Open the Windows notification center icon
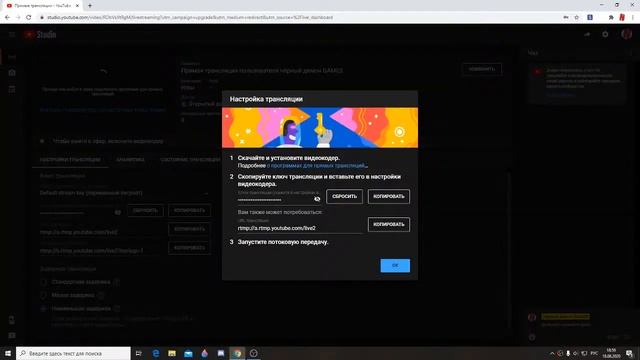The height and width of the screenshot is (360, 640). click(x=630, y=353)
